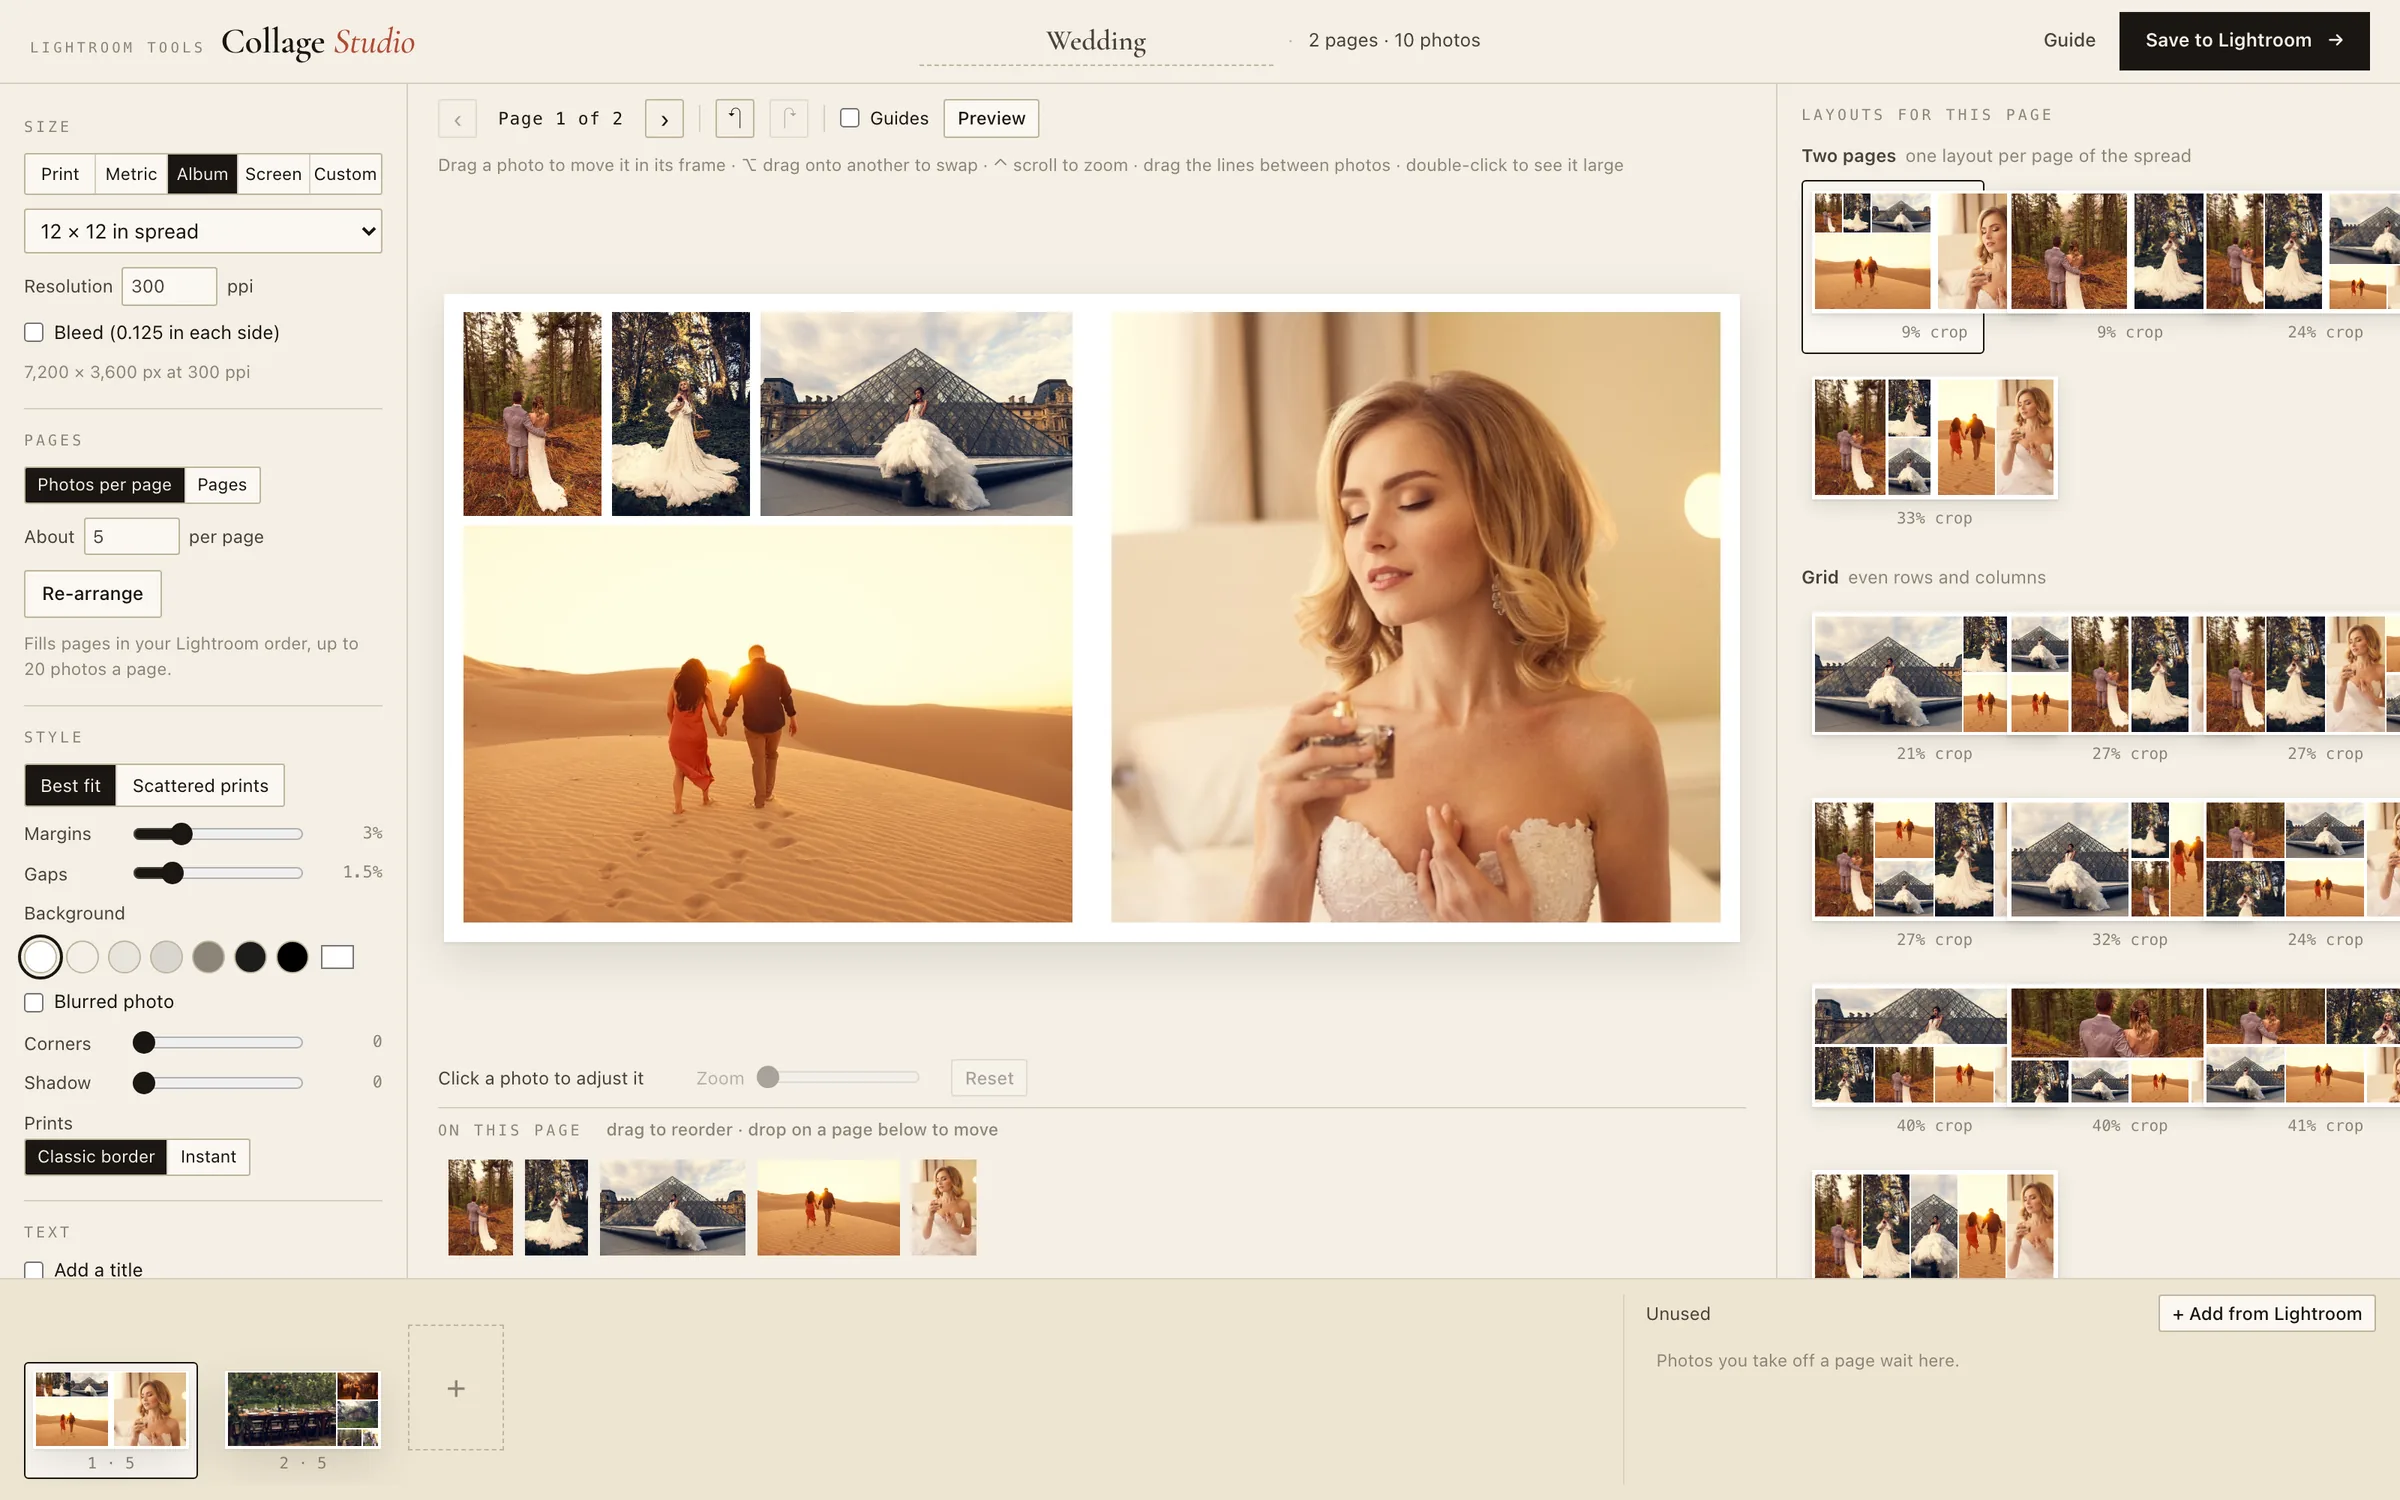
Task: Select Photos per page mode
Action: click(x=104, y=485)
